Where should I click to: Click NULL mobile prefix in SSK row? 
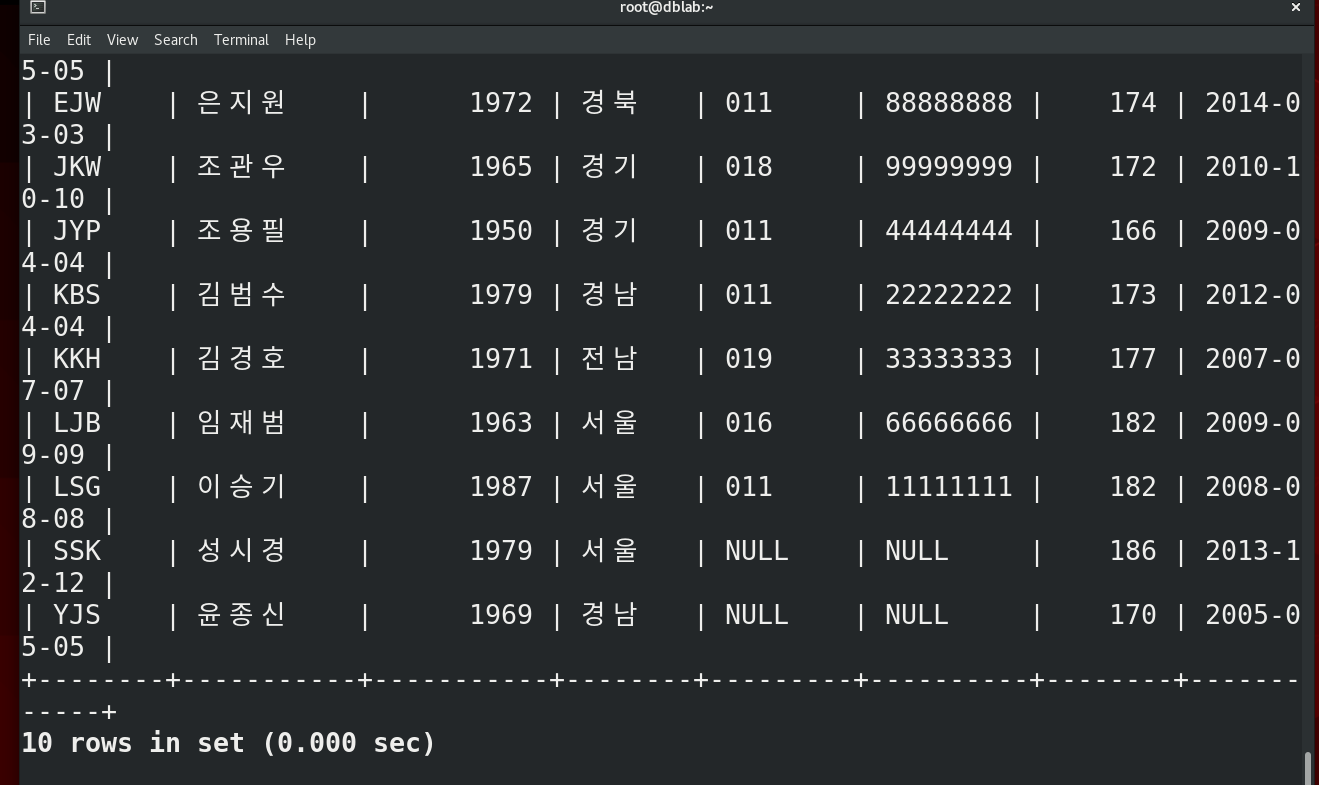coord(757,551)
